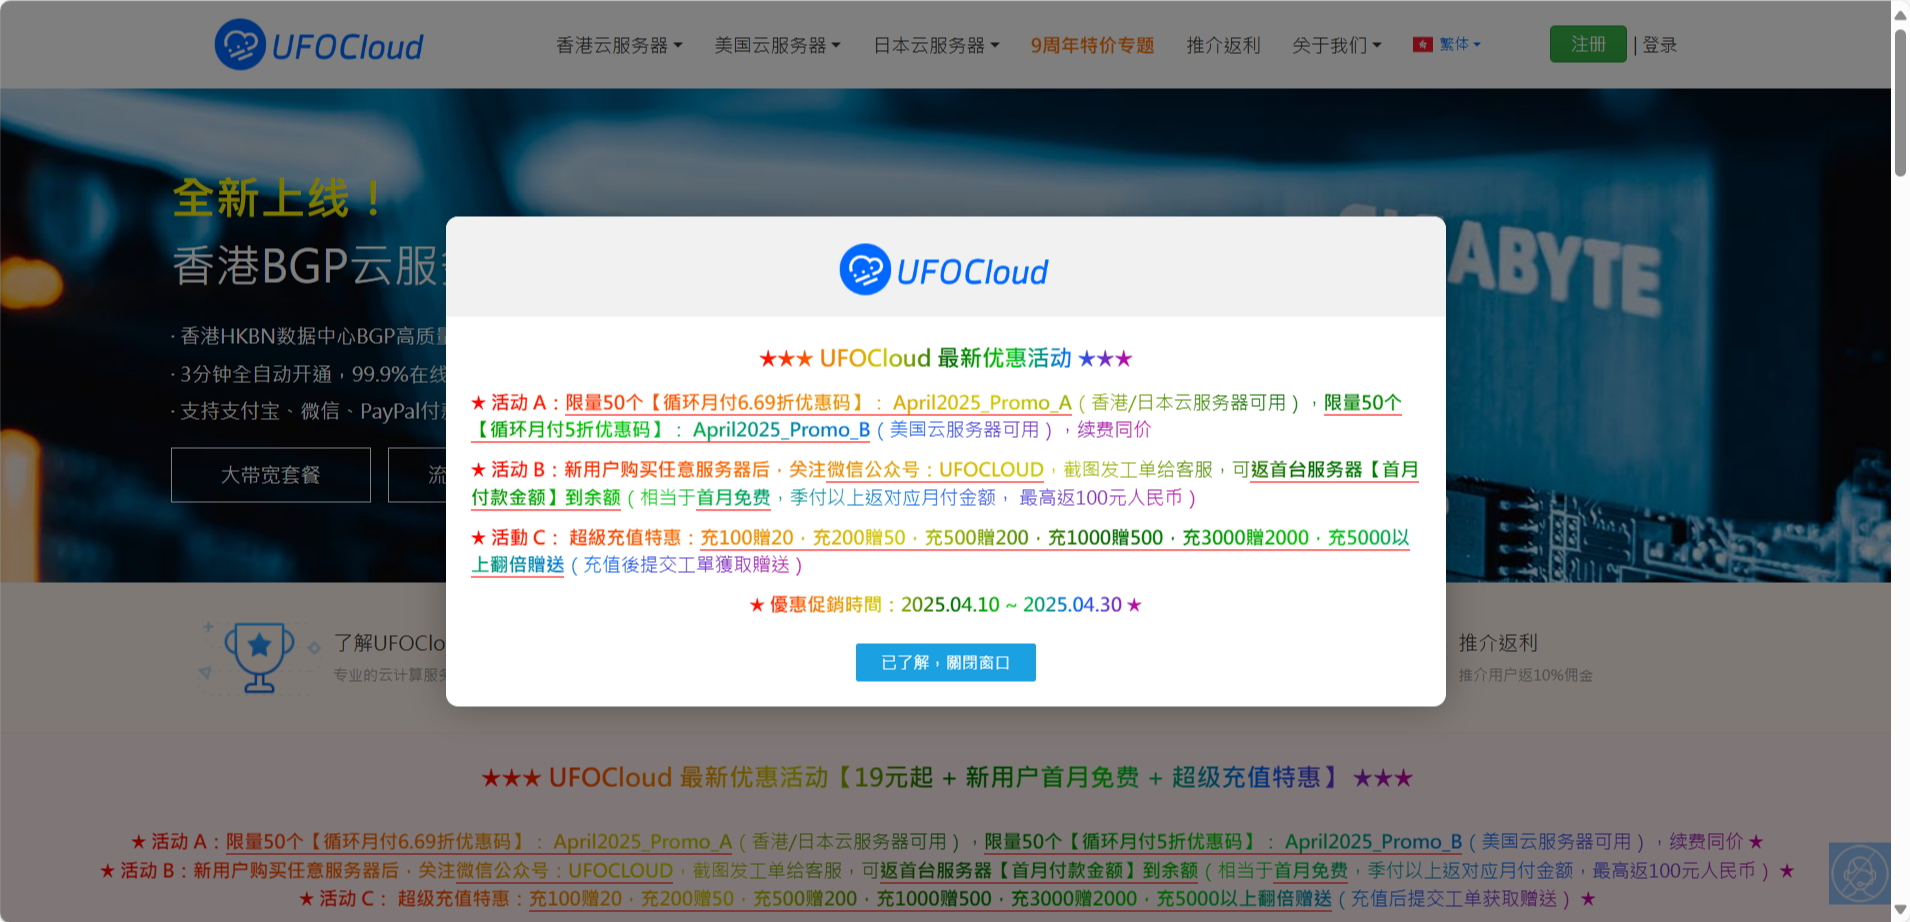
Task: Click the April2025_Promo_A promo code in the popup
Action: (981, 403)
